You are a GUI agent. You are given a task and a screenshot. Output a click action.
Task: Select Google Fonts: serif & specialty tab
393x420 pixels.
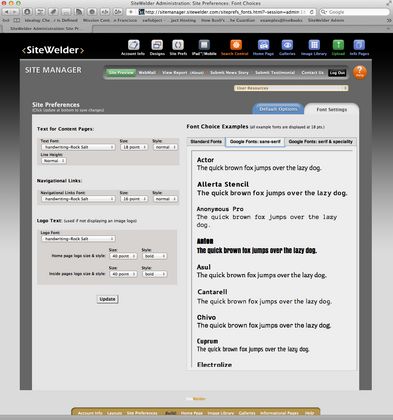pyautogui.click(x=320, y=142)
